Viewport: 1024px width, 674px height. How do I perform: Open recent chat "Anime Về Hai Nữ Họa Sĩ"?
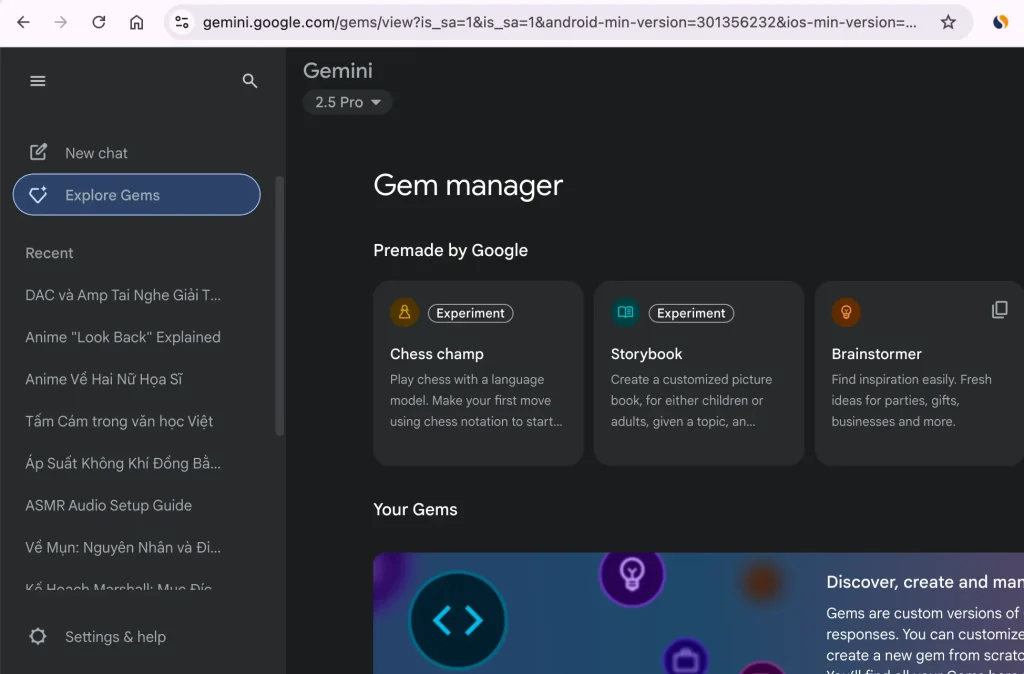(x=104, y=379)
